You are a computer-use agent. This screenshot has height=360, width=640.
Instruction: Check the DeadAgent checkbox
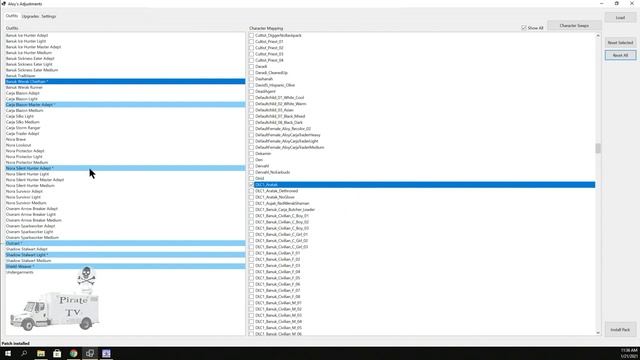pos(251,91)
